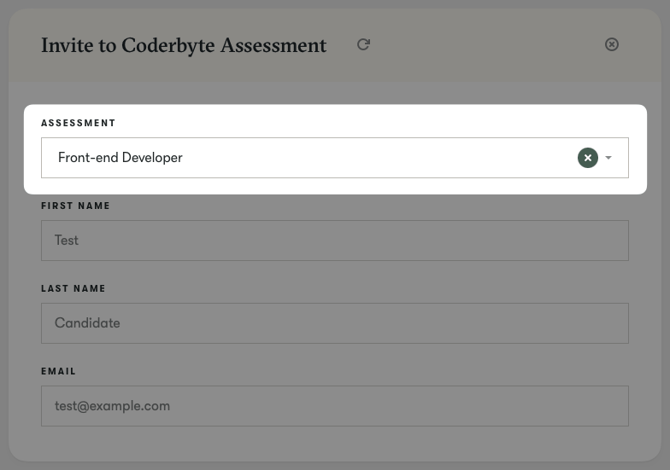
Task: Click the test@example.com placeholder text
Action: [x=112, y=406]
